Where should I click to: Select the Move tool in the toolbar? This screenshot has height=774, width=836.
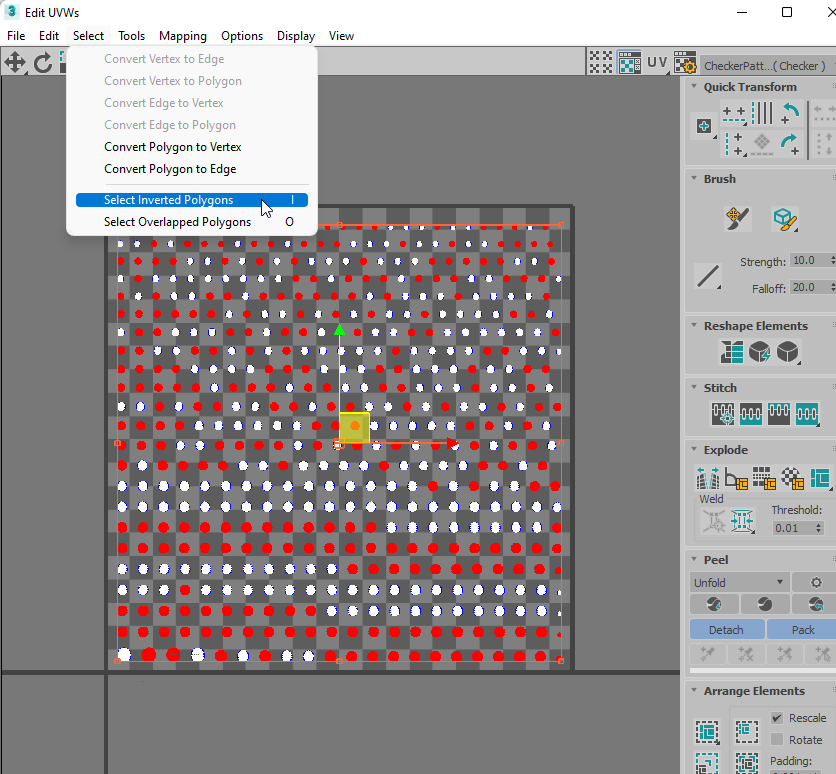point(15,63)
